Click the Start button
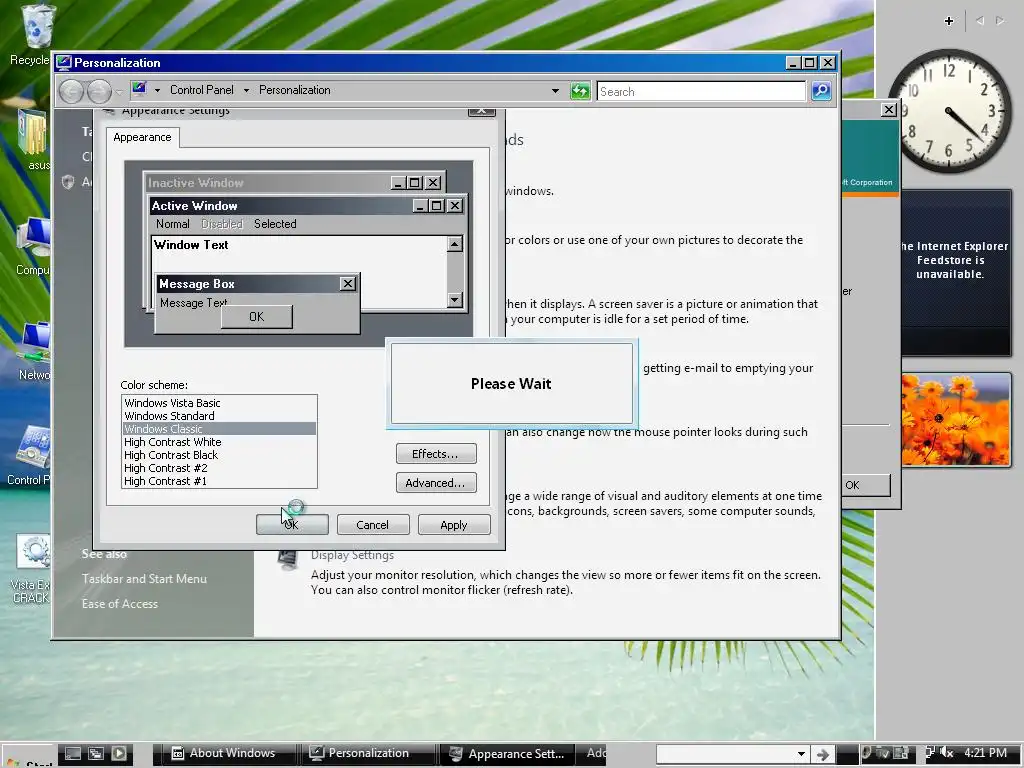The width and height of the screenshot is (1024, 768). [28, 758]
